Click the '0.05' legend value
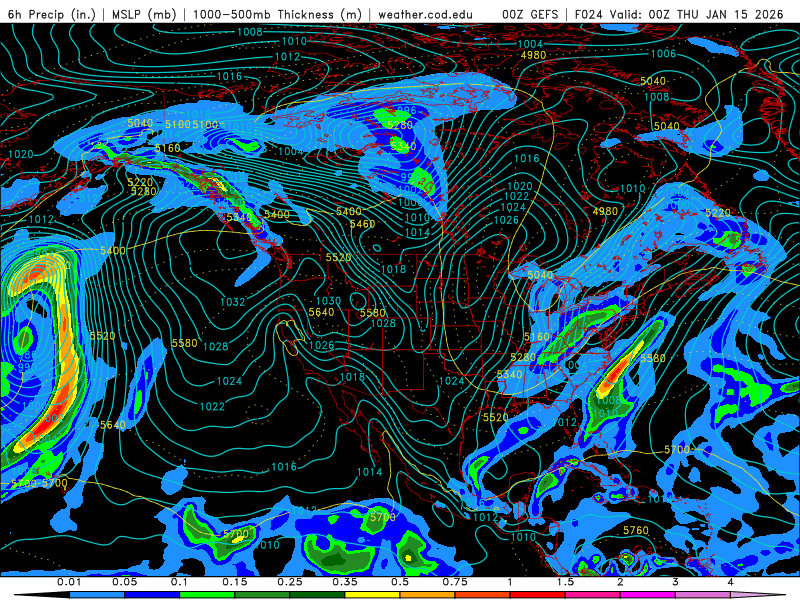Image resolution: width=800 pixels, height=600 pixels. [124, 582]
